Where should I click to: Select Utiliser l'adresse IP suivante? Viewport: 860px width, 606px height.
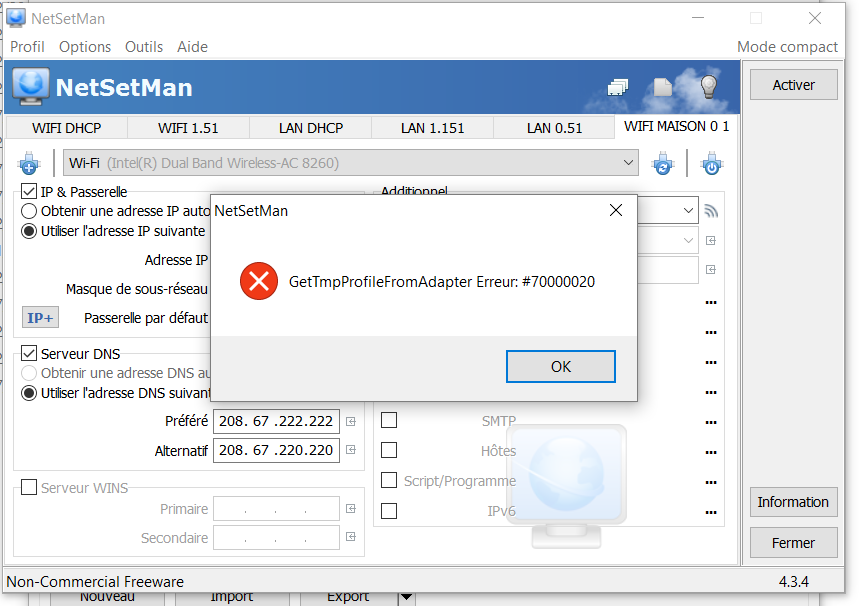tap(29, 231)
